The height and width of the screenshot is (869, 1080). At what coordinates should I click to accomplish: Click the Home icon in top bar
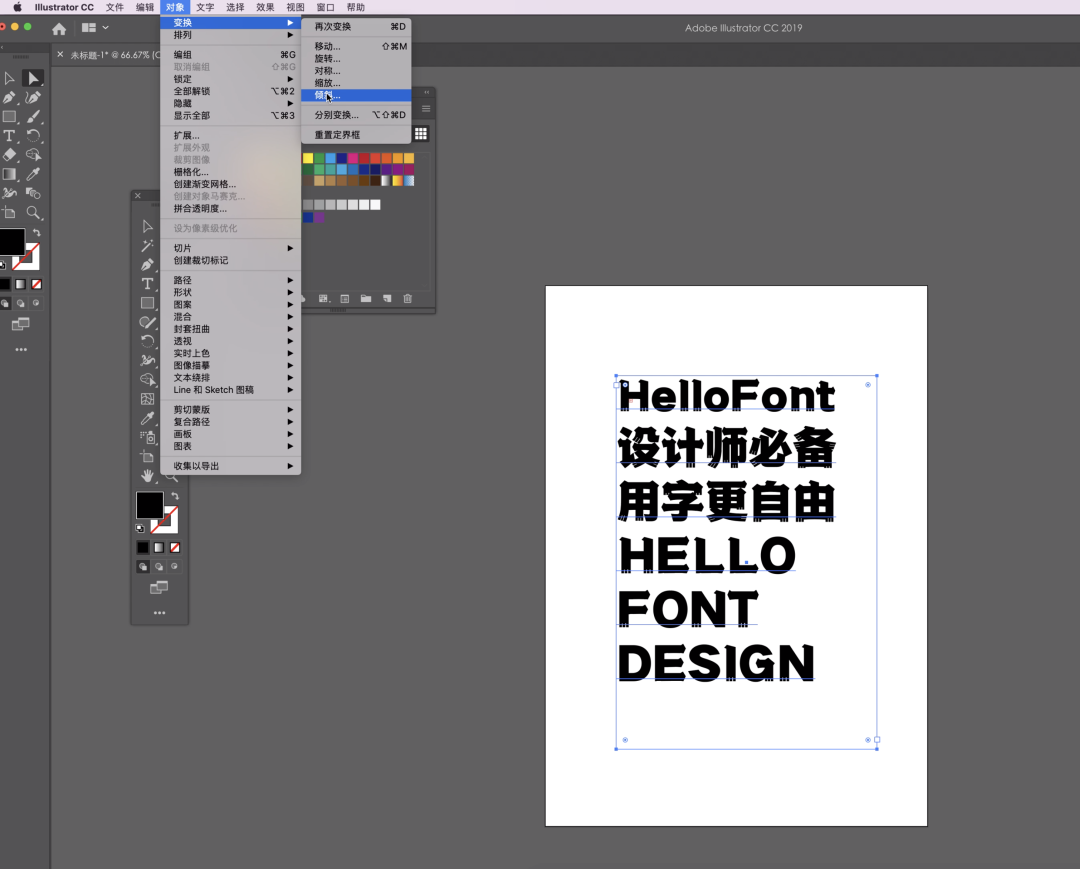click(59, 29)
